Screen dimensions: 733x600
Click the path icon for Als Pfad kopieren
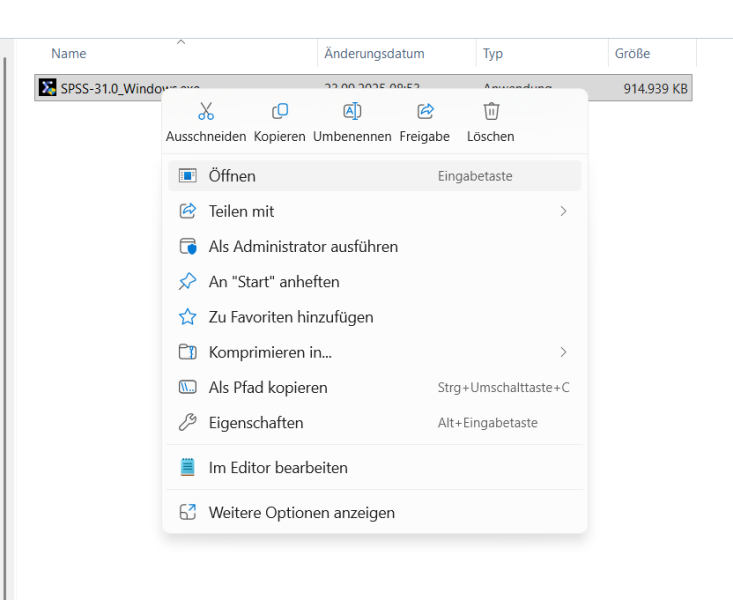187,387
